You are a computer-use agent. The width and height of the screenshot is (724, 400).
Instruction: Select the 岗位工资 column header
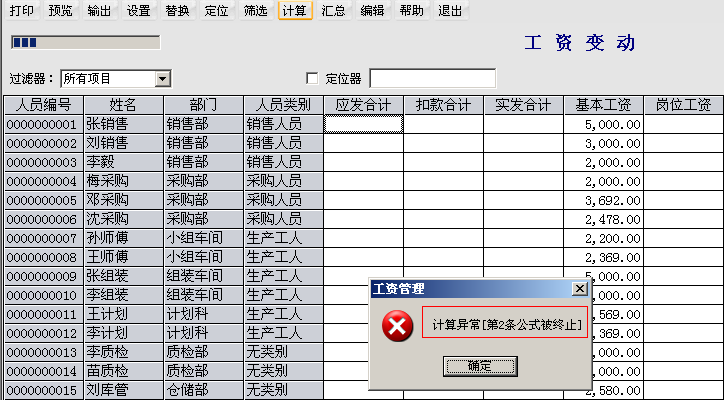click(x=683, y=105)
